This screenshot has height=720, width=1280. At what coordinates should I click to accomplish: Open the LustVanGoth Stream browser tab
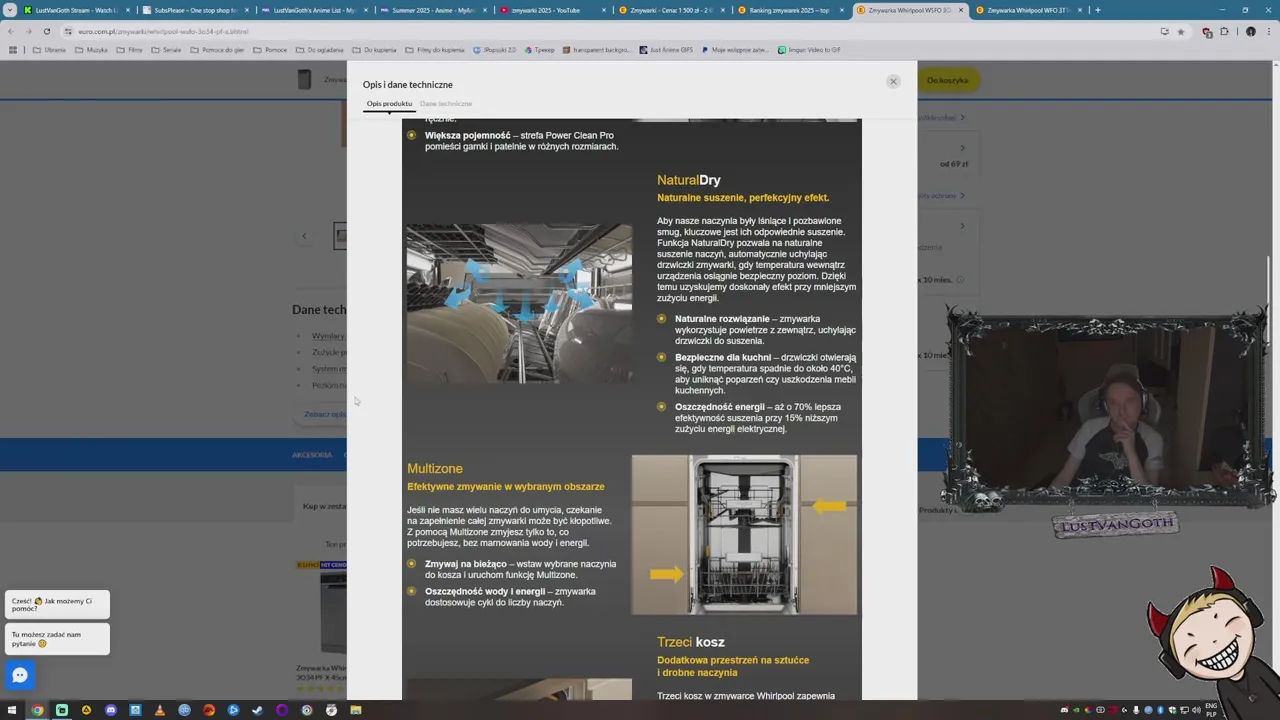[x=75, y=10]
